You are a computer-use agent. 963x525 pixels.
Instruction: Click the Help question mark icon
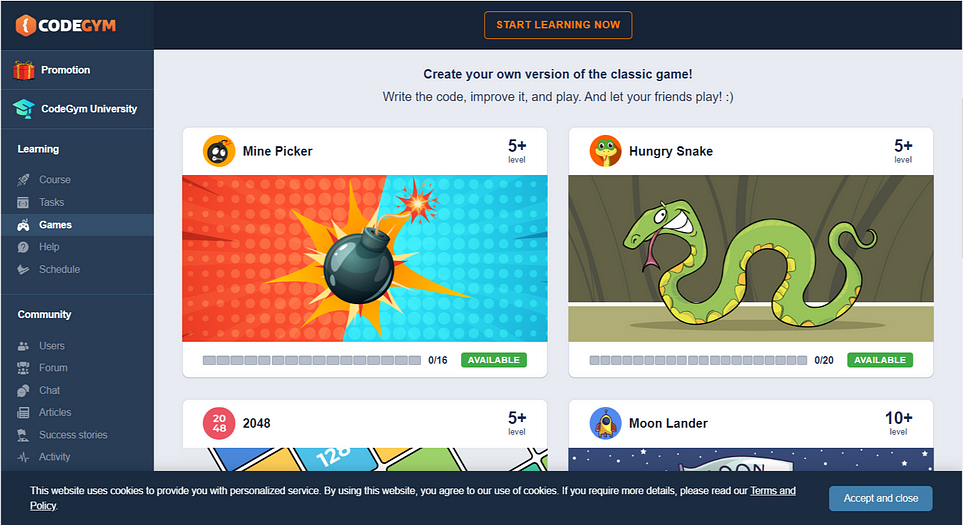click(x=23, y=247)
